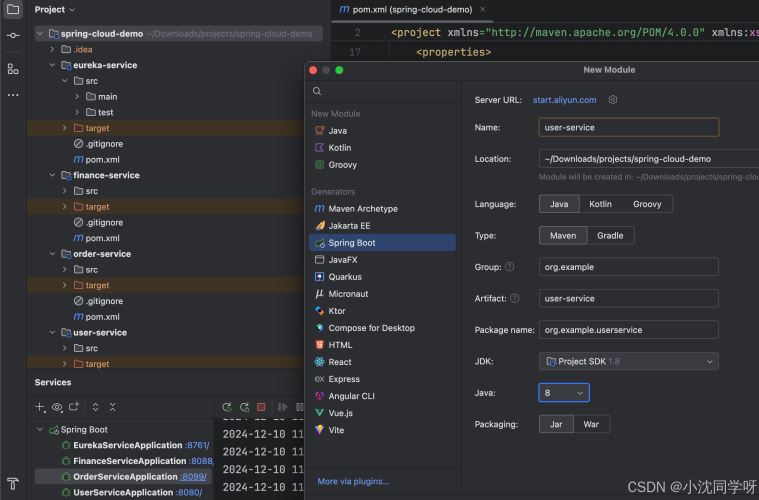Select the Kotlin module type
The height and width of the screenshot is (500, 759).
coord(382,148)
